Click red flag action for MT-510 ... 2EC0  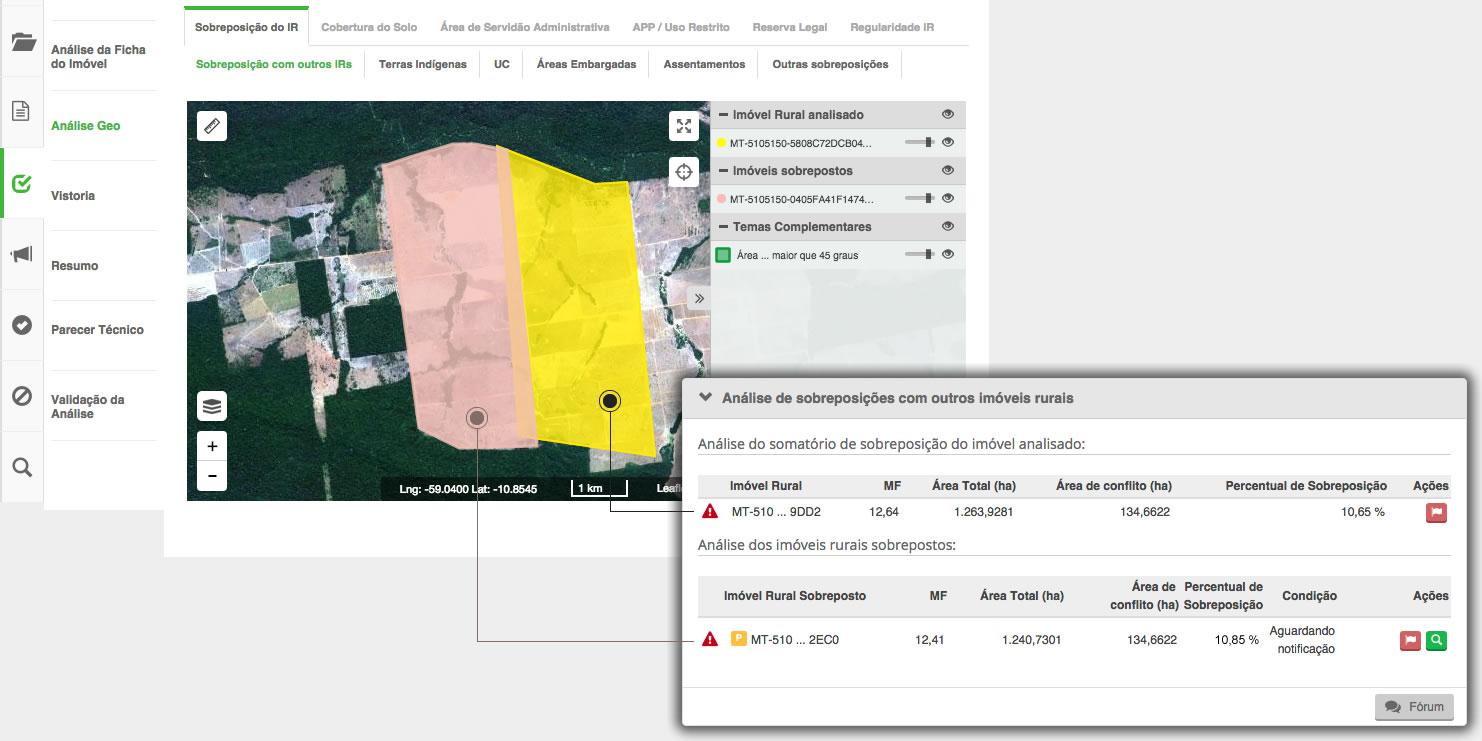[x=1410, y=640]
